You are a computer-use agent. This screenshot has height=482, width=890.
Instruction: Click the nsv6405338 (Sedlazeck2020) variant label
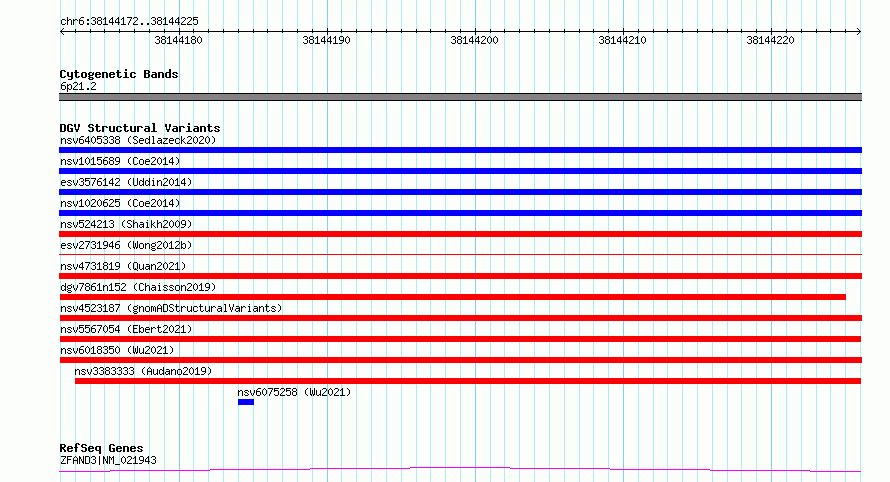(138, 140)
